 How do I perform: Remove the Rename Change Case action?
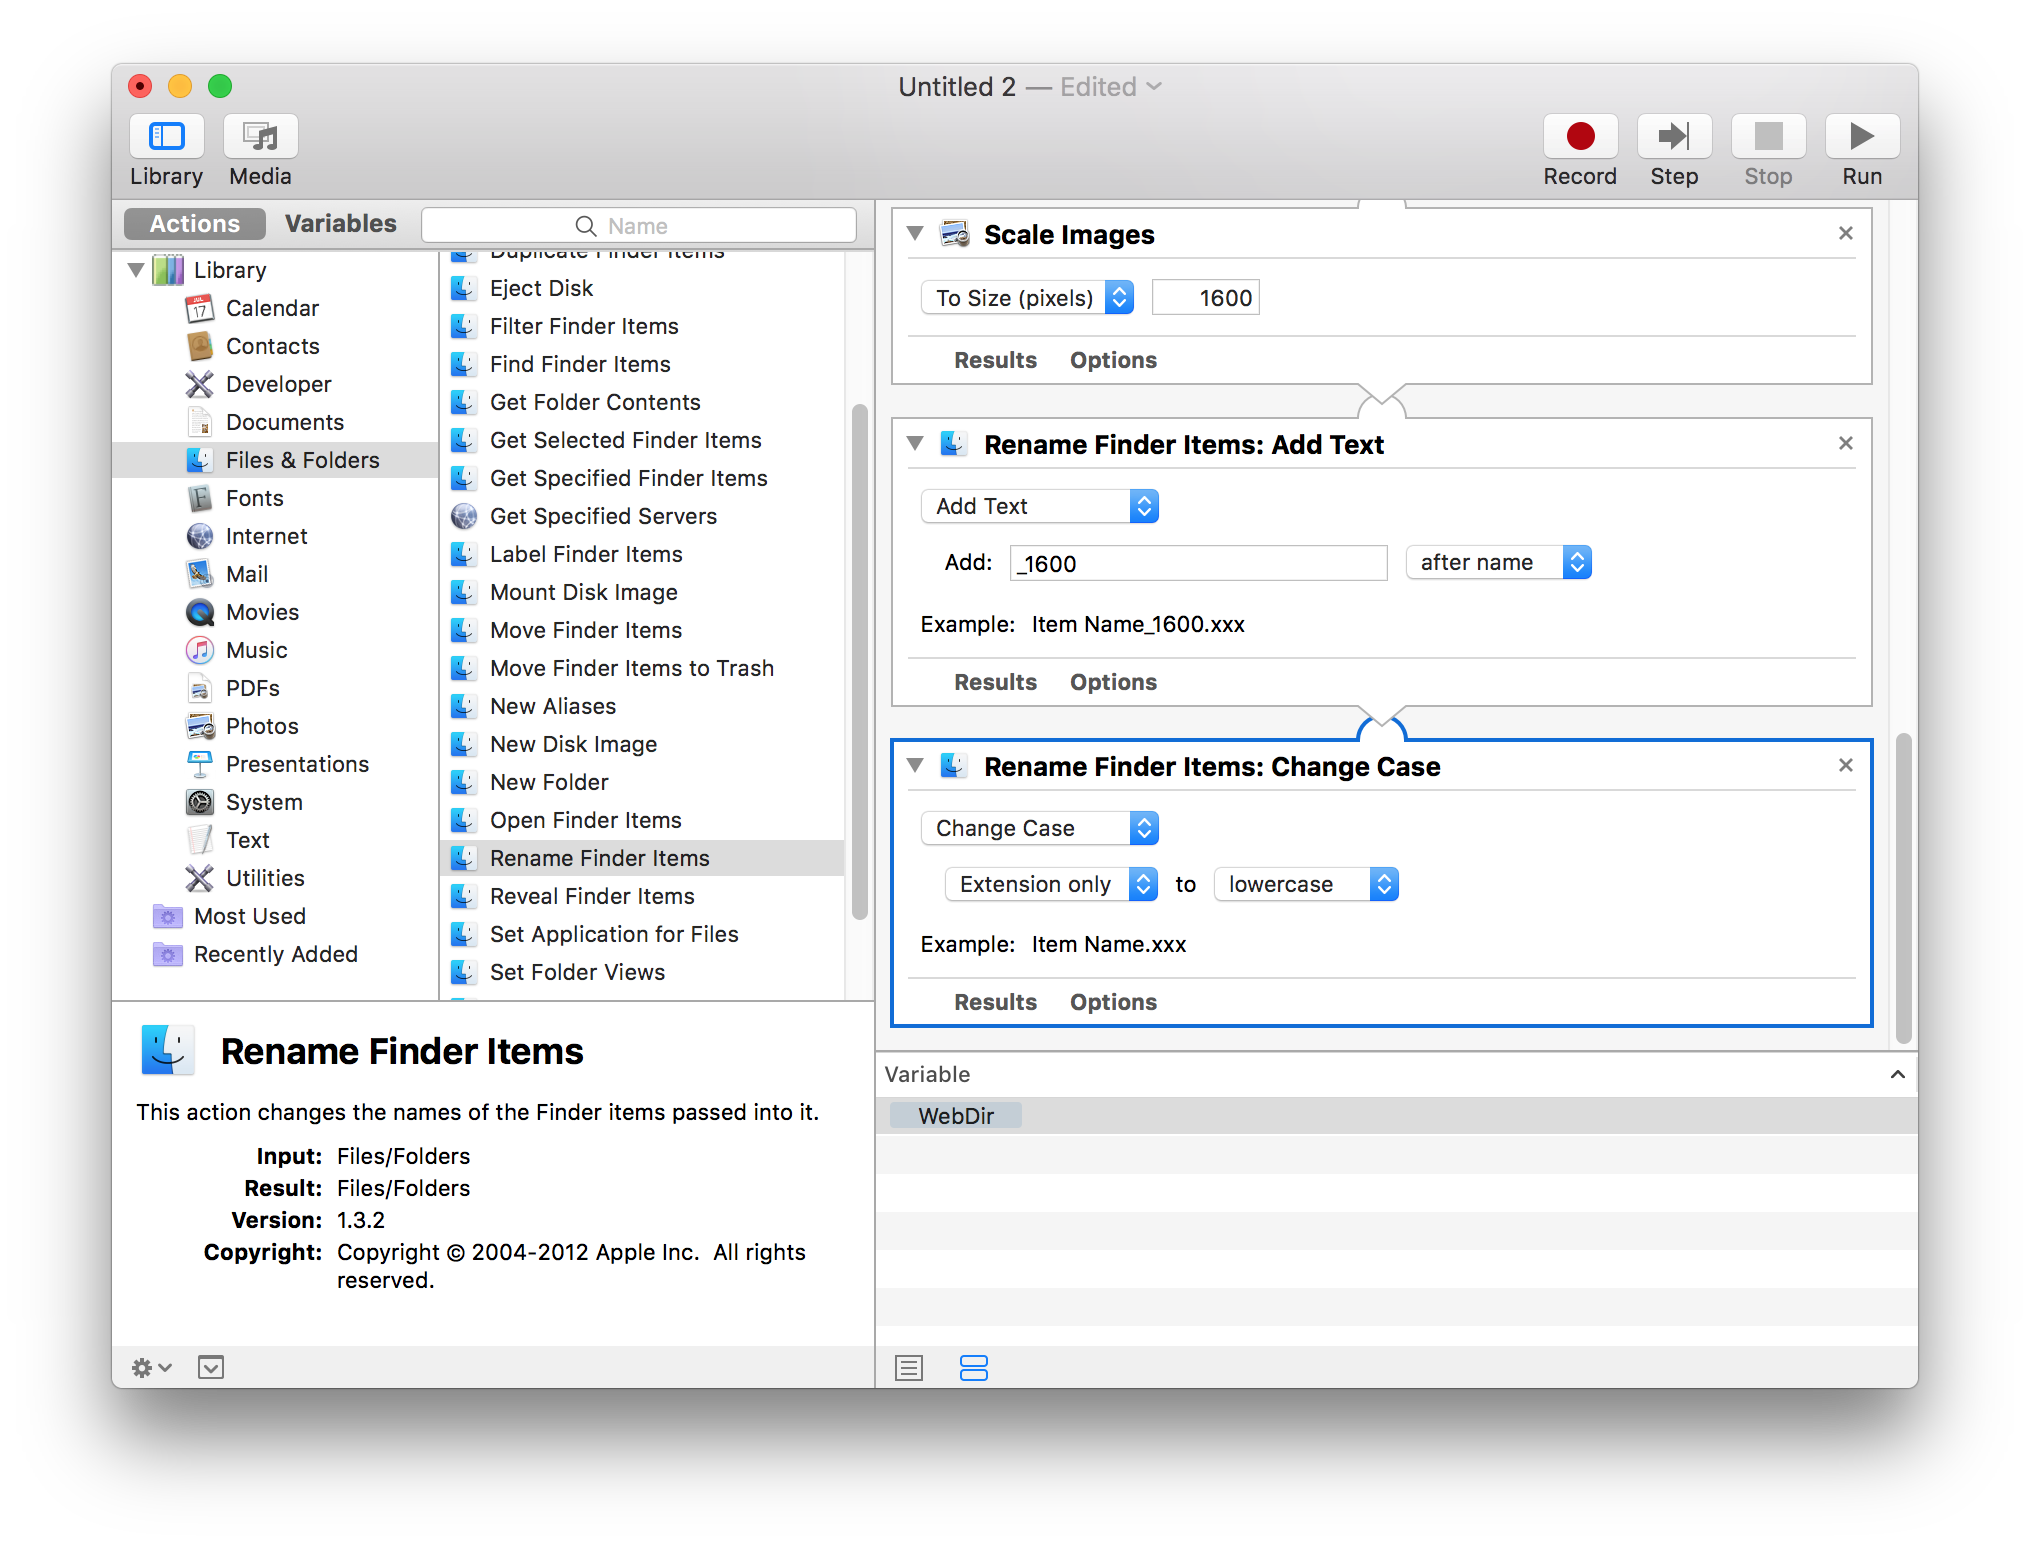[x=1846, y=765]
